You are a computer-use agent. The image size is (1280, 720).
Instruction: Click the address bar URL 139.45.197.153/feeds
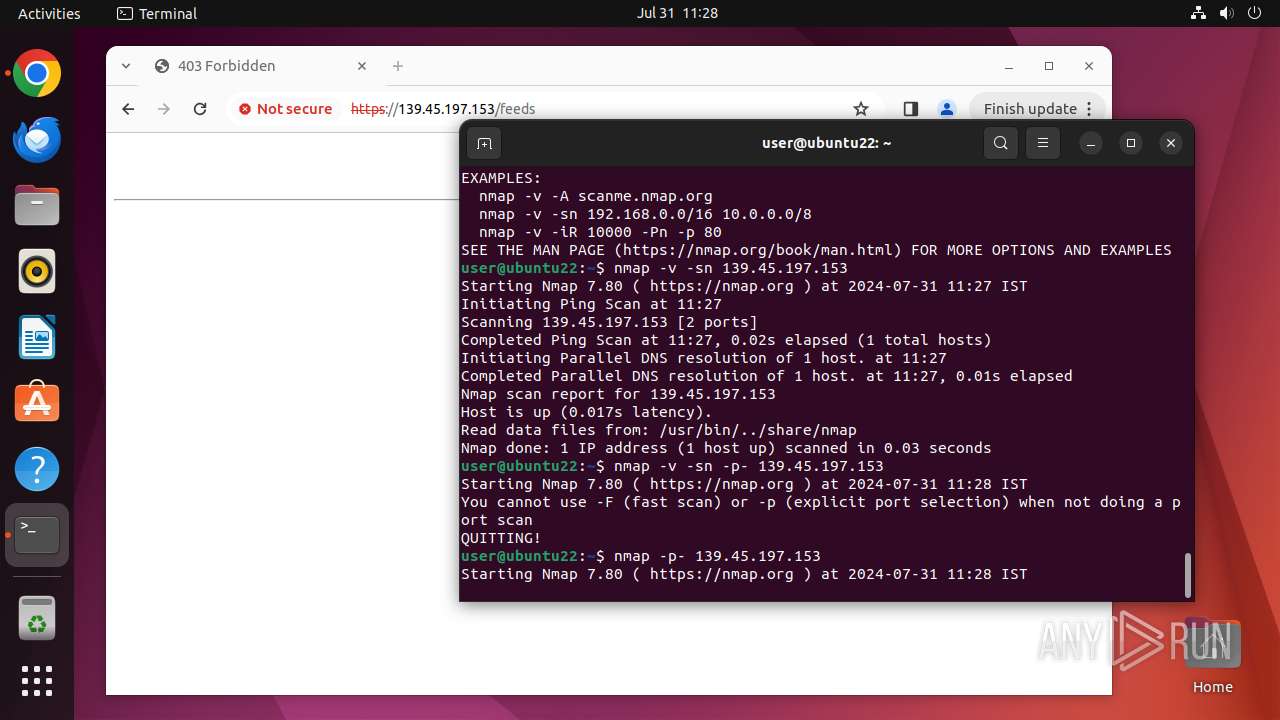click(443, 109)
